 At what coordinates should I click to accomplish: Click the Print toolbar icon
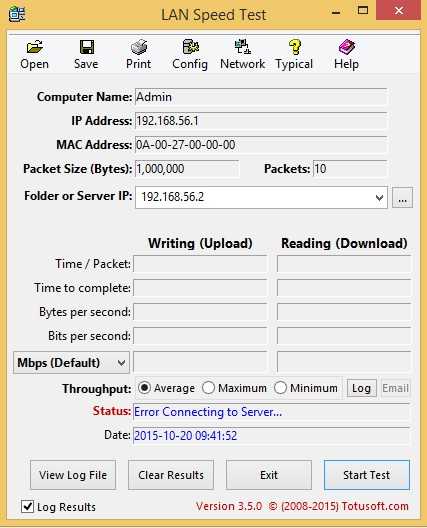139,47
